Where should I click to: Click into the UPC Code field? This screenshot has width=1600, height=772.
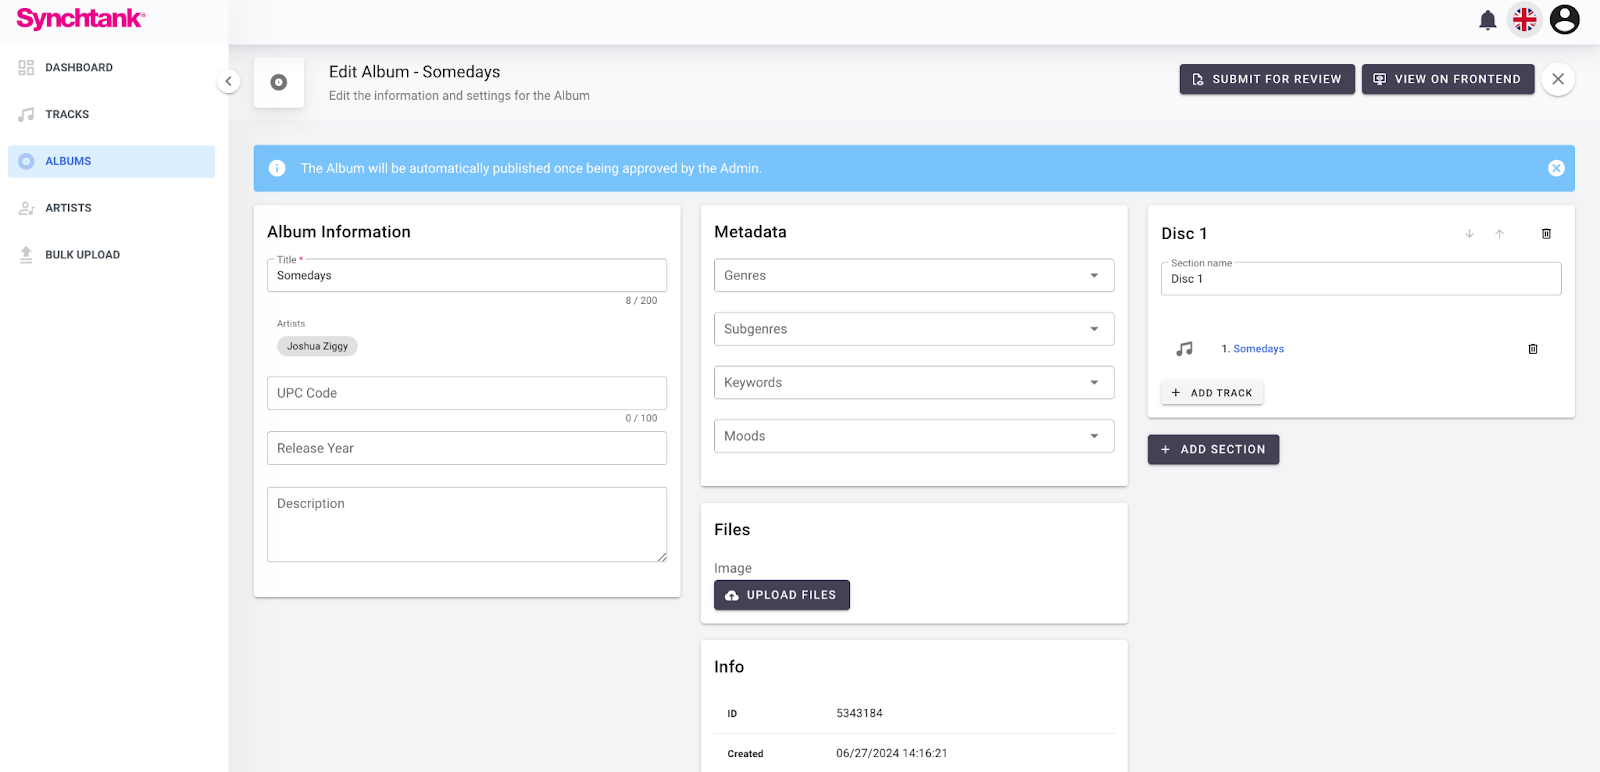click(x=466, y=393)
